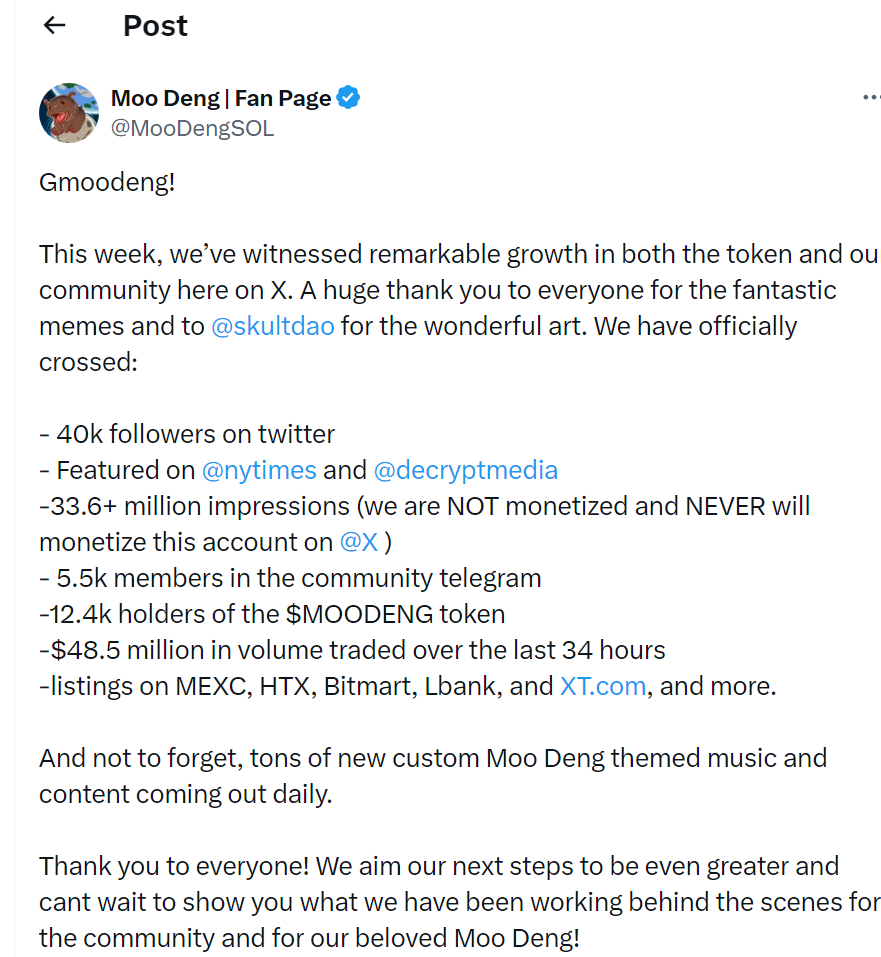Follow the XT.com link
Image resolution: width=881 pixels, height=957 pixels.
[x=602, y=686]
